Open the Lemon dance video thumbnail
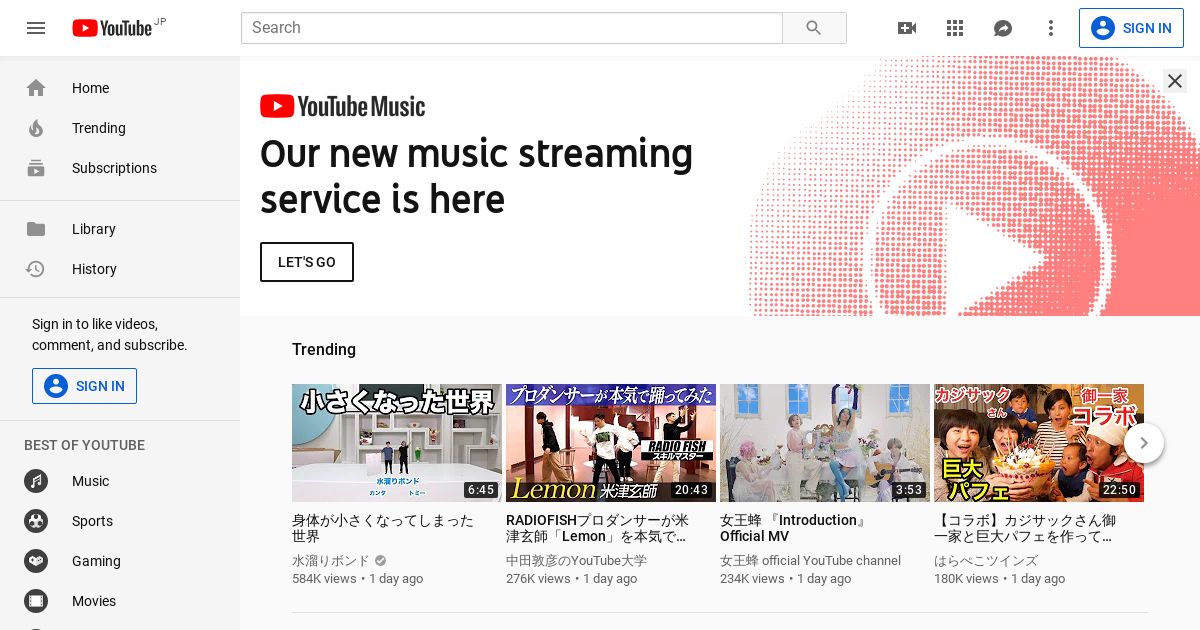 pos(611,443)
